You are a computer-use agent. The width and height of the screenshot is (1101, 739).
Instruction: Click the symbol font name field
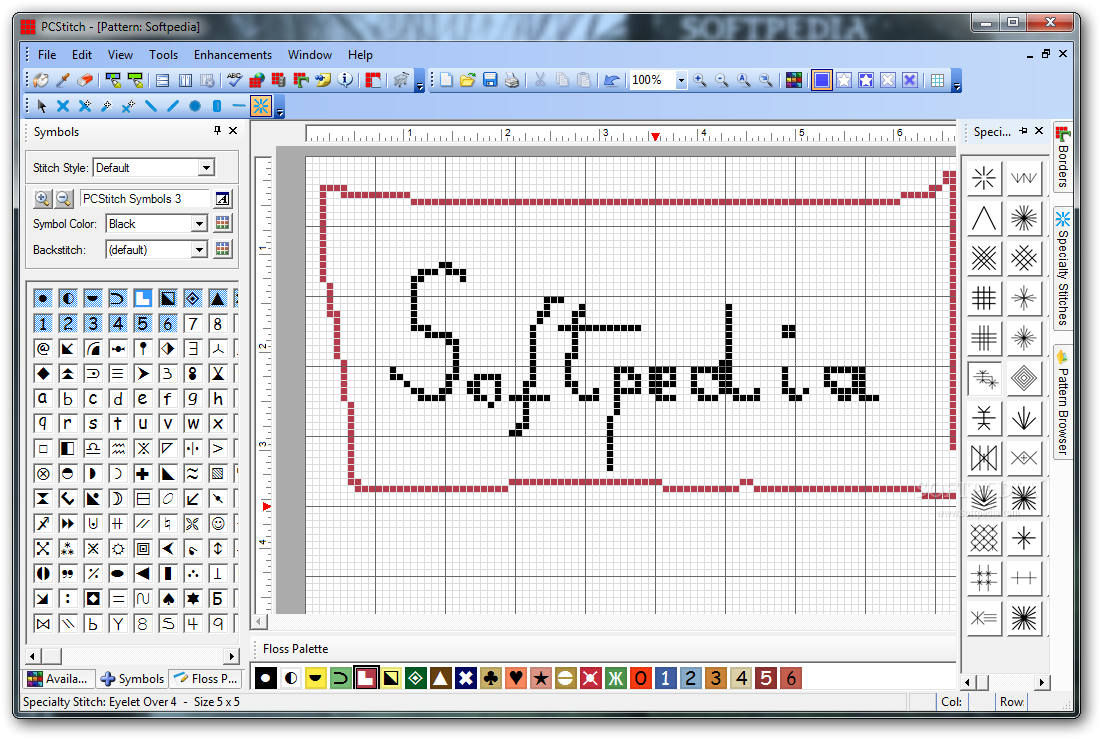pos(145,199)
